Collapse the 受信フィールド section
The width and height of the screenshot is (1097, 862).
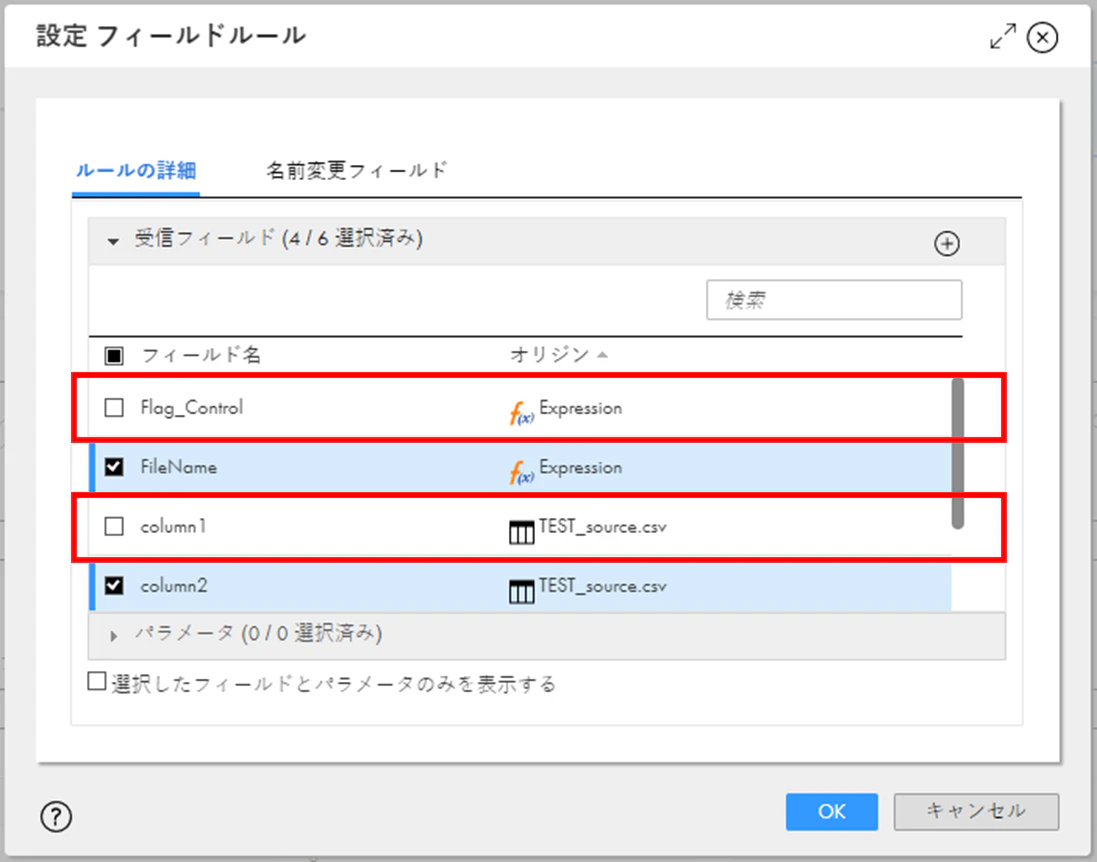(113, 241)
